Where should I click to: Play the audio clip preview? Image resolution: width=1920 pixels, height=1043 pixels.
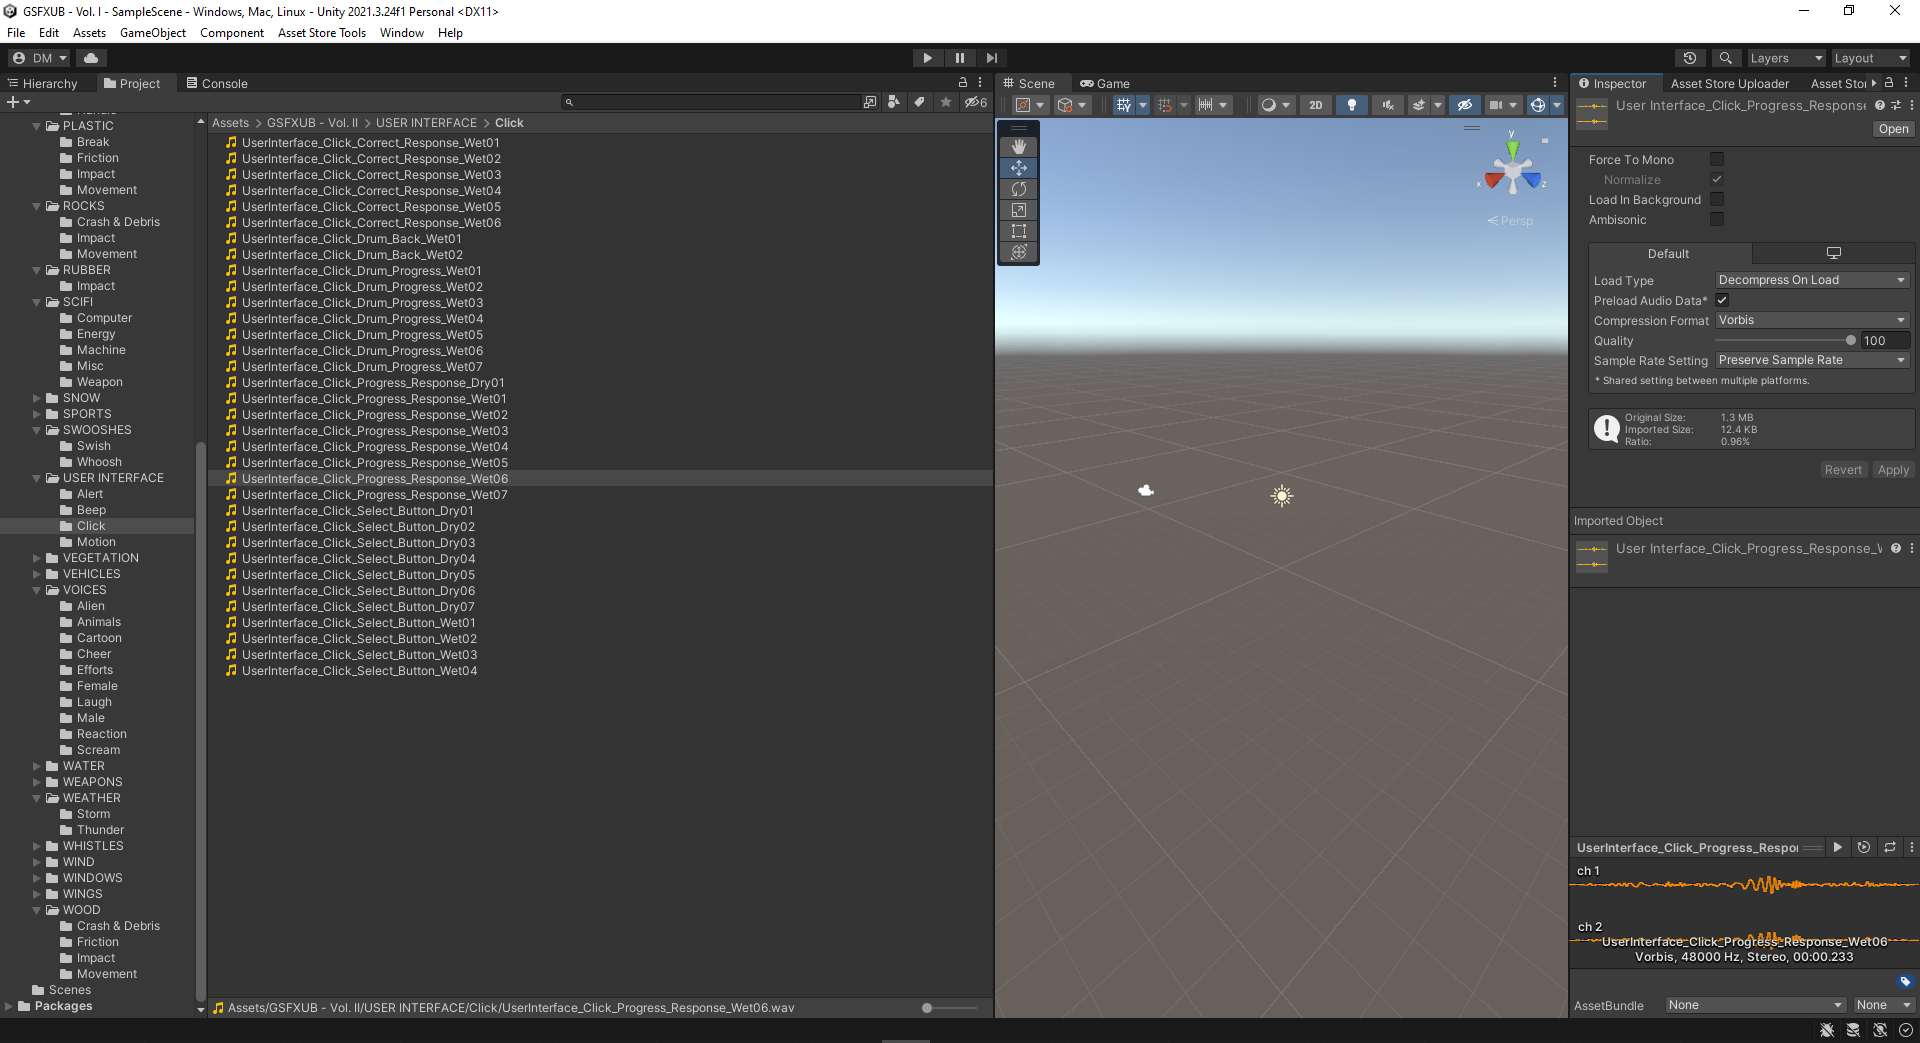(x=1838, y=847)
